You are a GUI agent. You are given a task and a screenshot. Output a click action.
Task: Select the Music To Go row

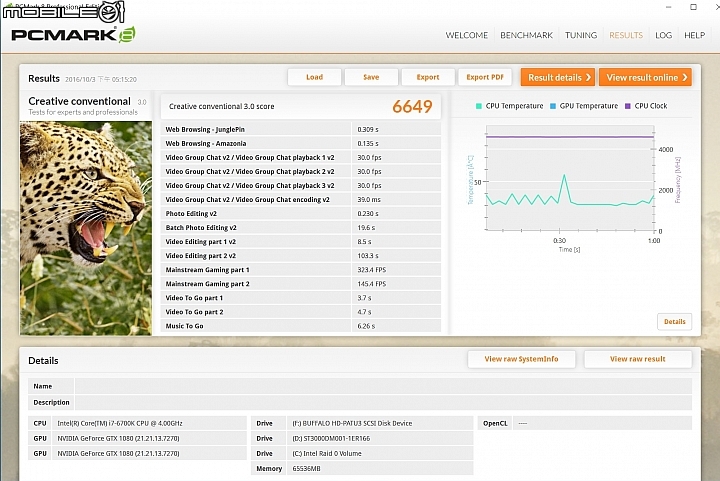pyautogui.click(x=301, y=326)
